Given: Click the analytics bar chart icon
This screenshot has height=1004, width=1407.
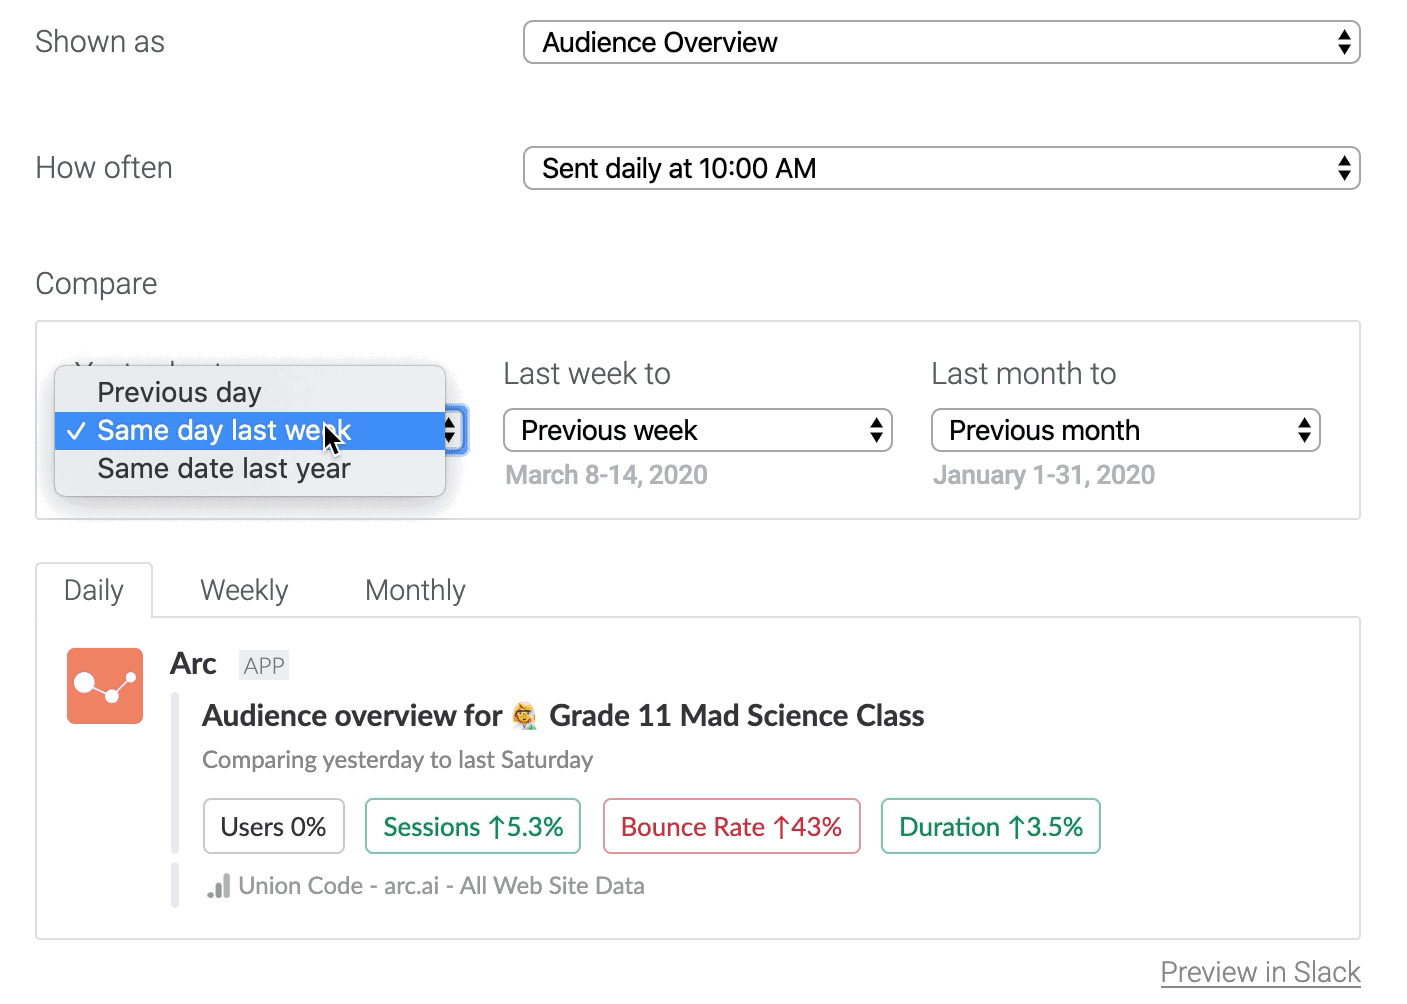Looking at the screenshot, I should (x=219, y=886).
